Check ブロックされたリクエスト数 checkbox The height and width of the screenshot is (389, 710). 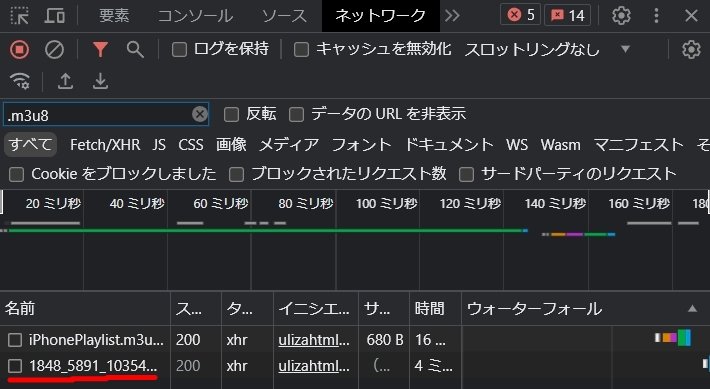pyautogui.click(x=236, y=174)
